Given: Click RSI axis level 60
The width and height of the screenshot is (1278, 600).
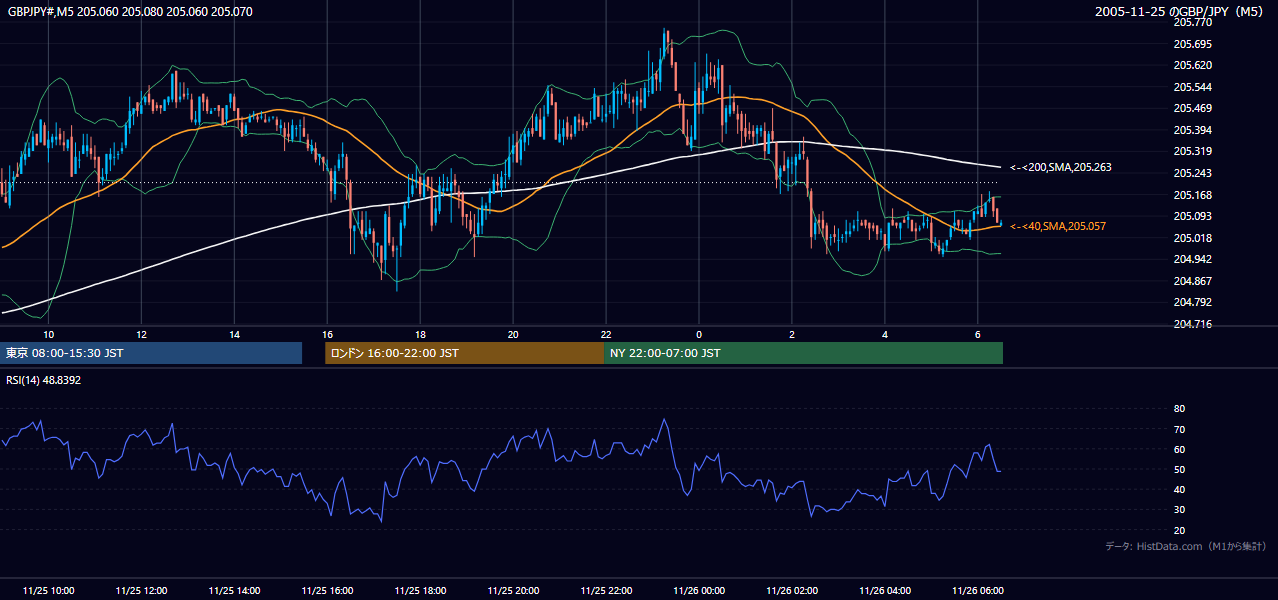Looking at the screenshot, I should [x=1179, y=449].
